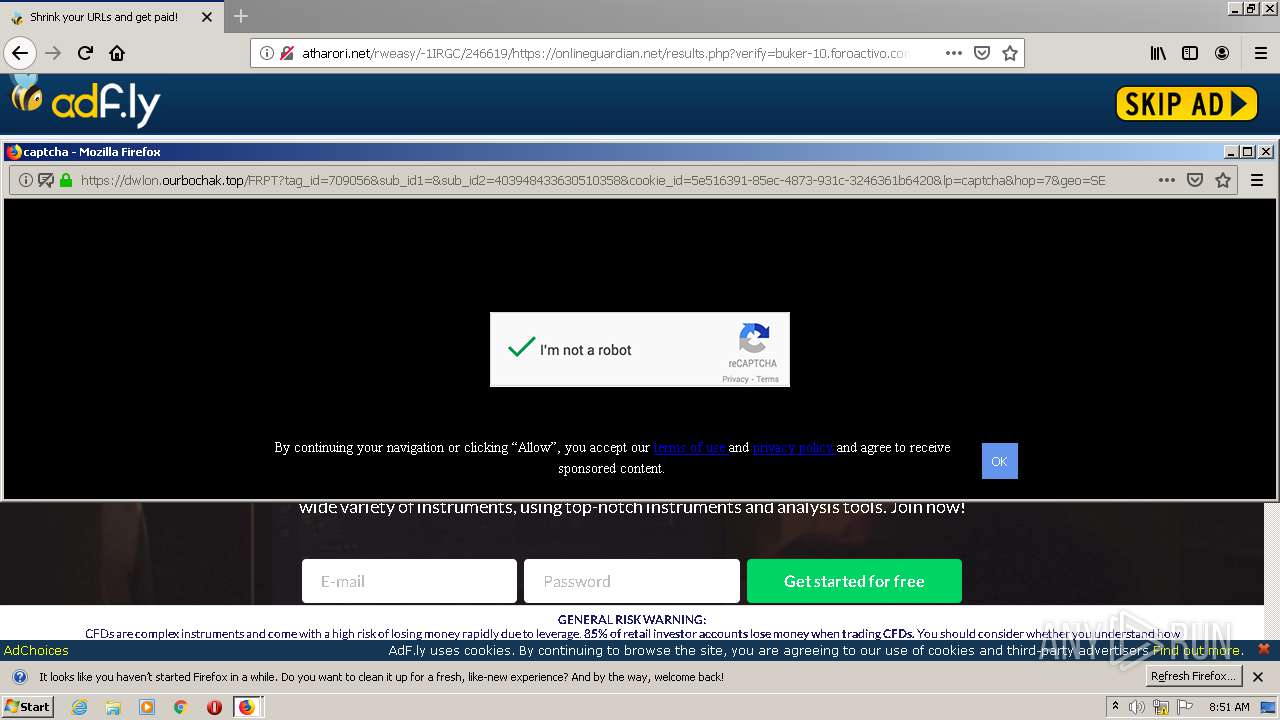Click the E-mail input field
Image resolution: width=1280 pixels, height=720 pixels.
(x=409, y=581)
